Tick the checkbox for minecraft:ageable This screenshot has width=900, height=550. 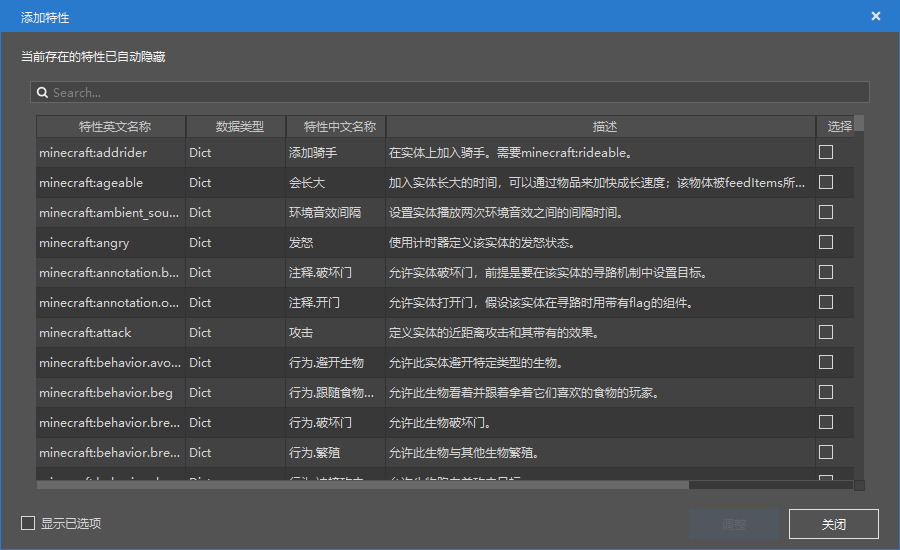tap(826, 182)
